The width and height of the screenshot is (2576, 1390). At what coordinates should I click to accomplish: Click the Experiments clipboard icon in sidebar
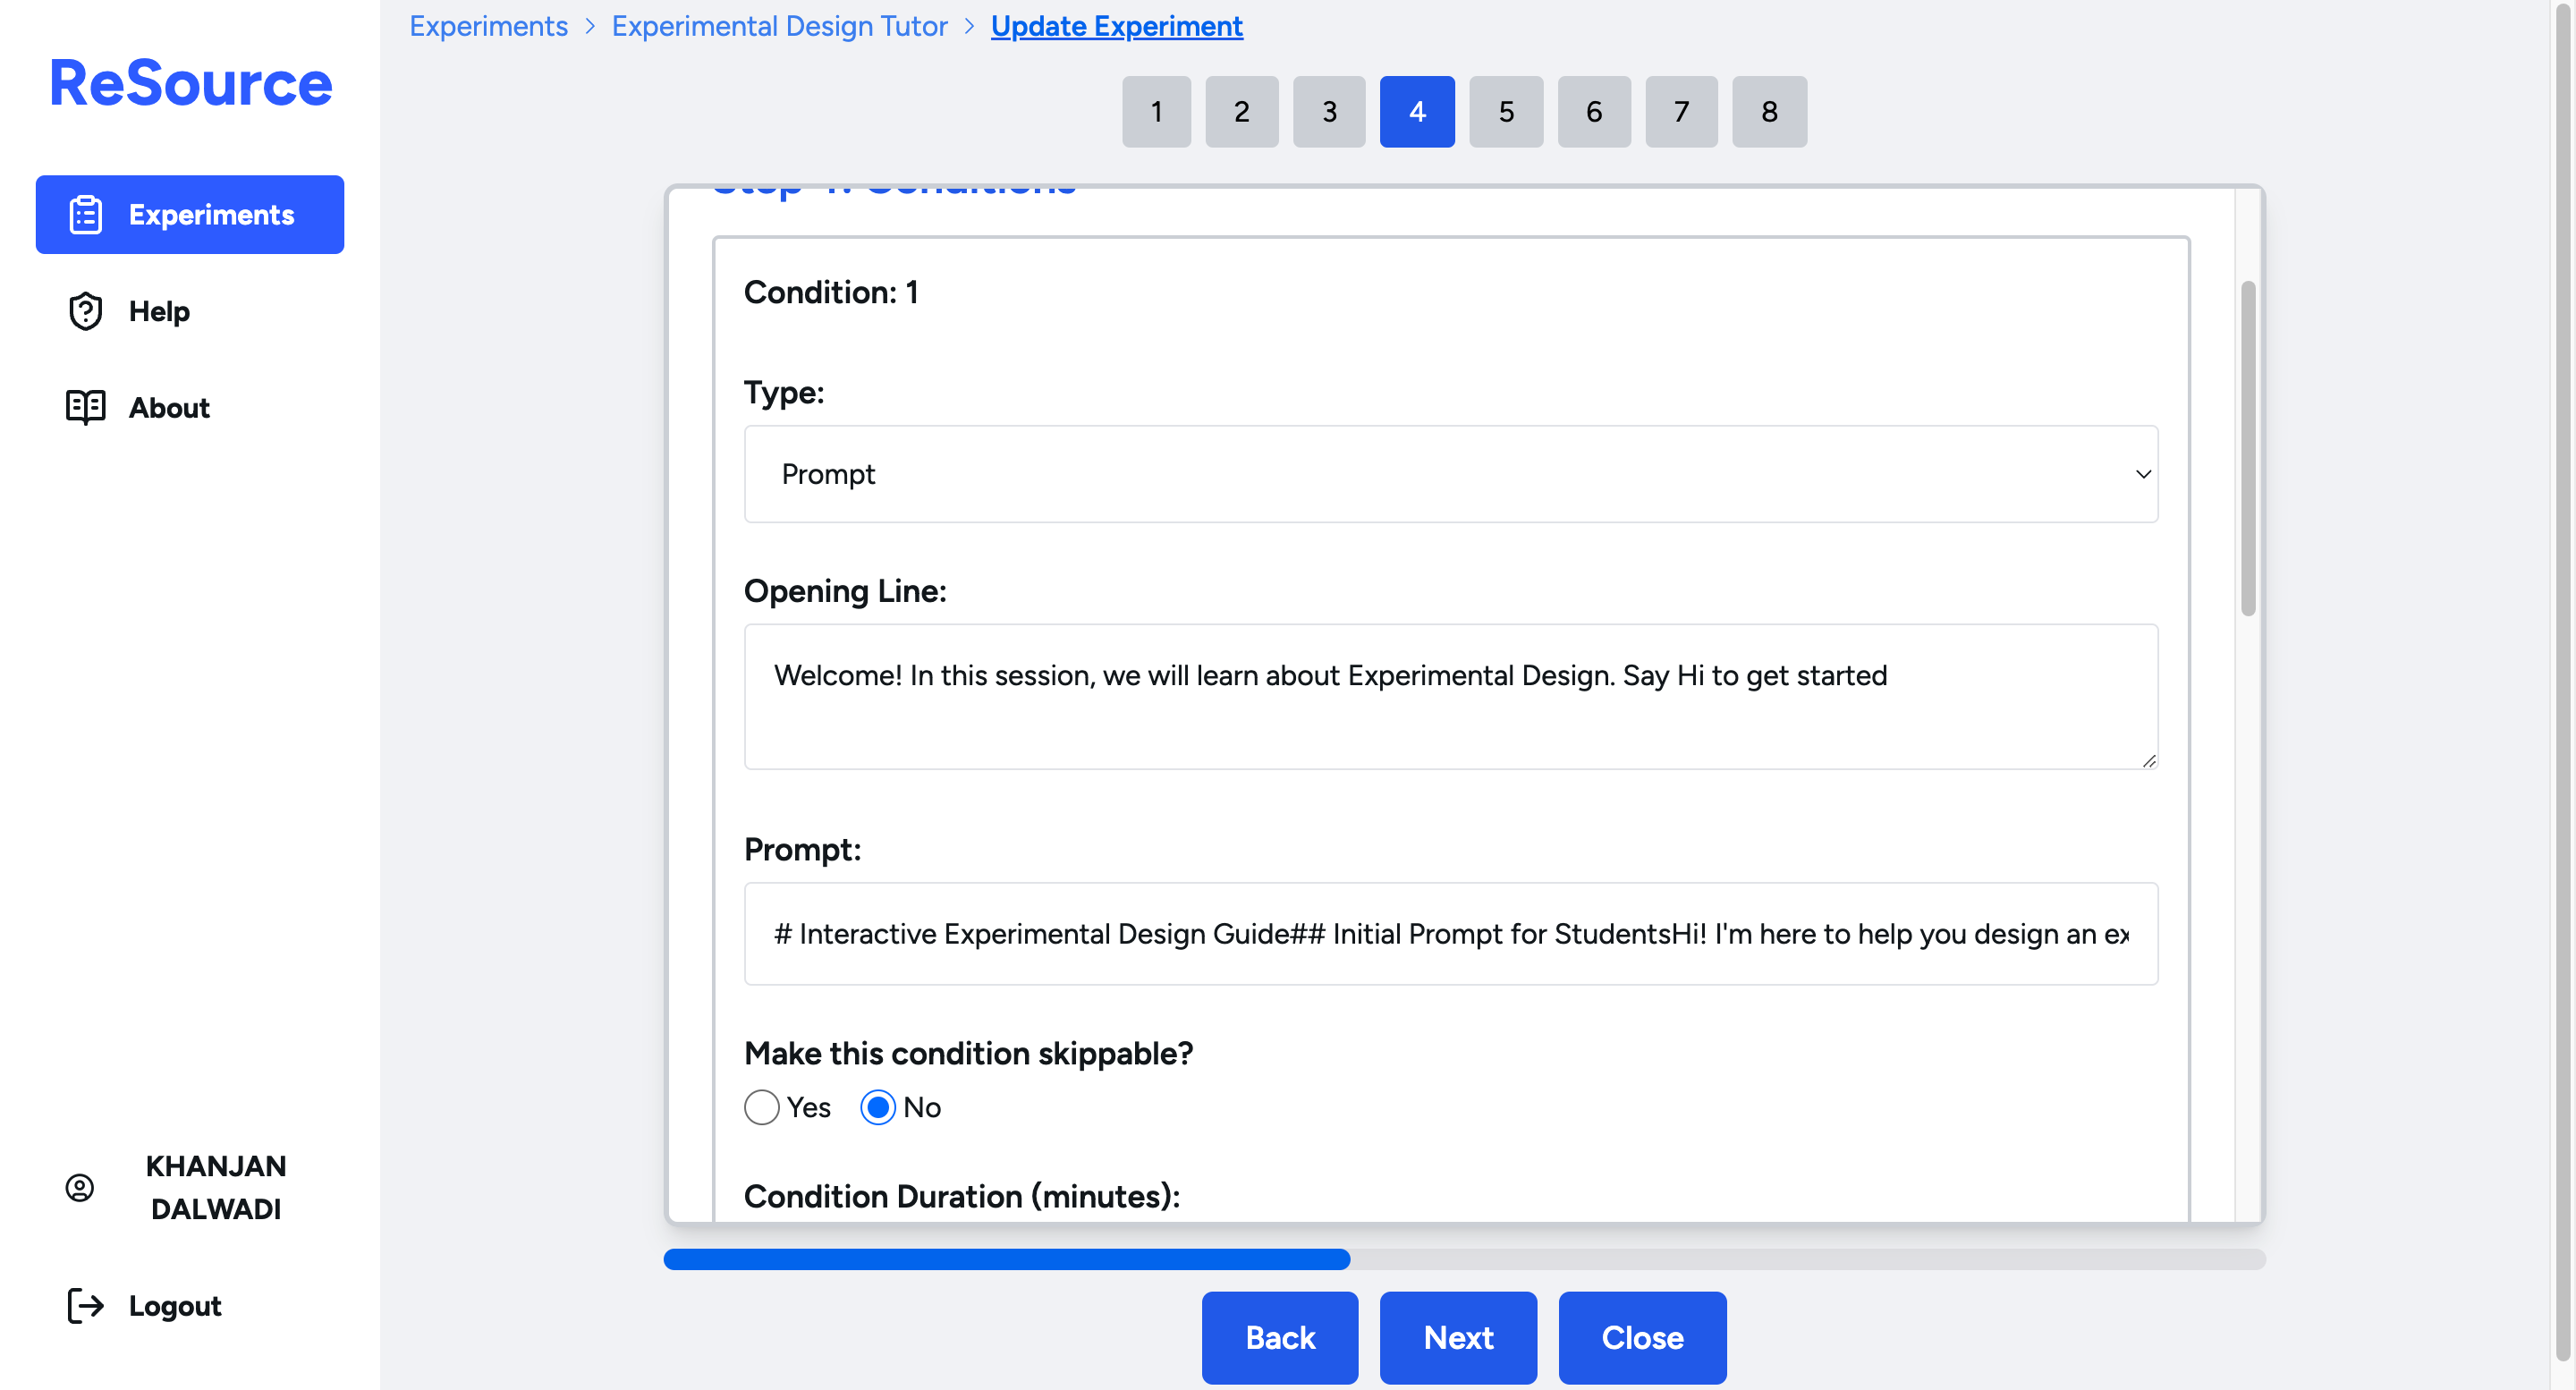pyautogui.click(x=85, y=215)
